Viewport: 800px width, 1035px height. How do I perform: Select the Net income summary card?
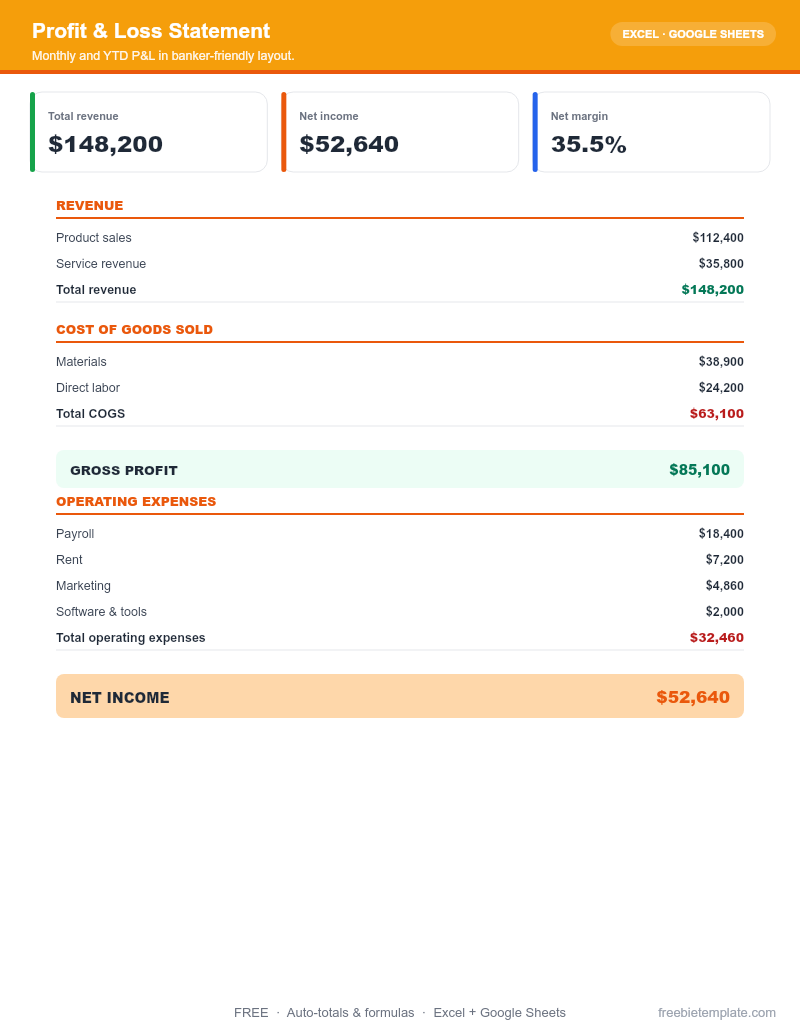[400, 132]
